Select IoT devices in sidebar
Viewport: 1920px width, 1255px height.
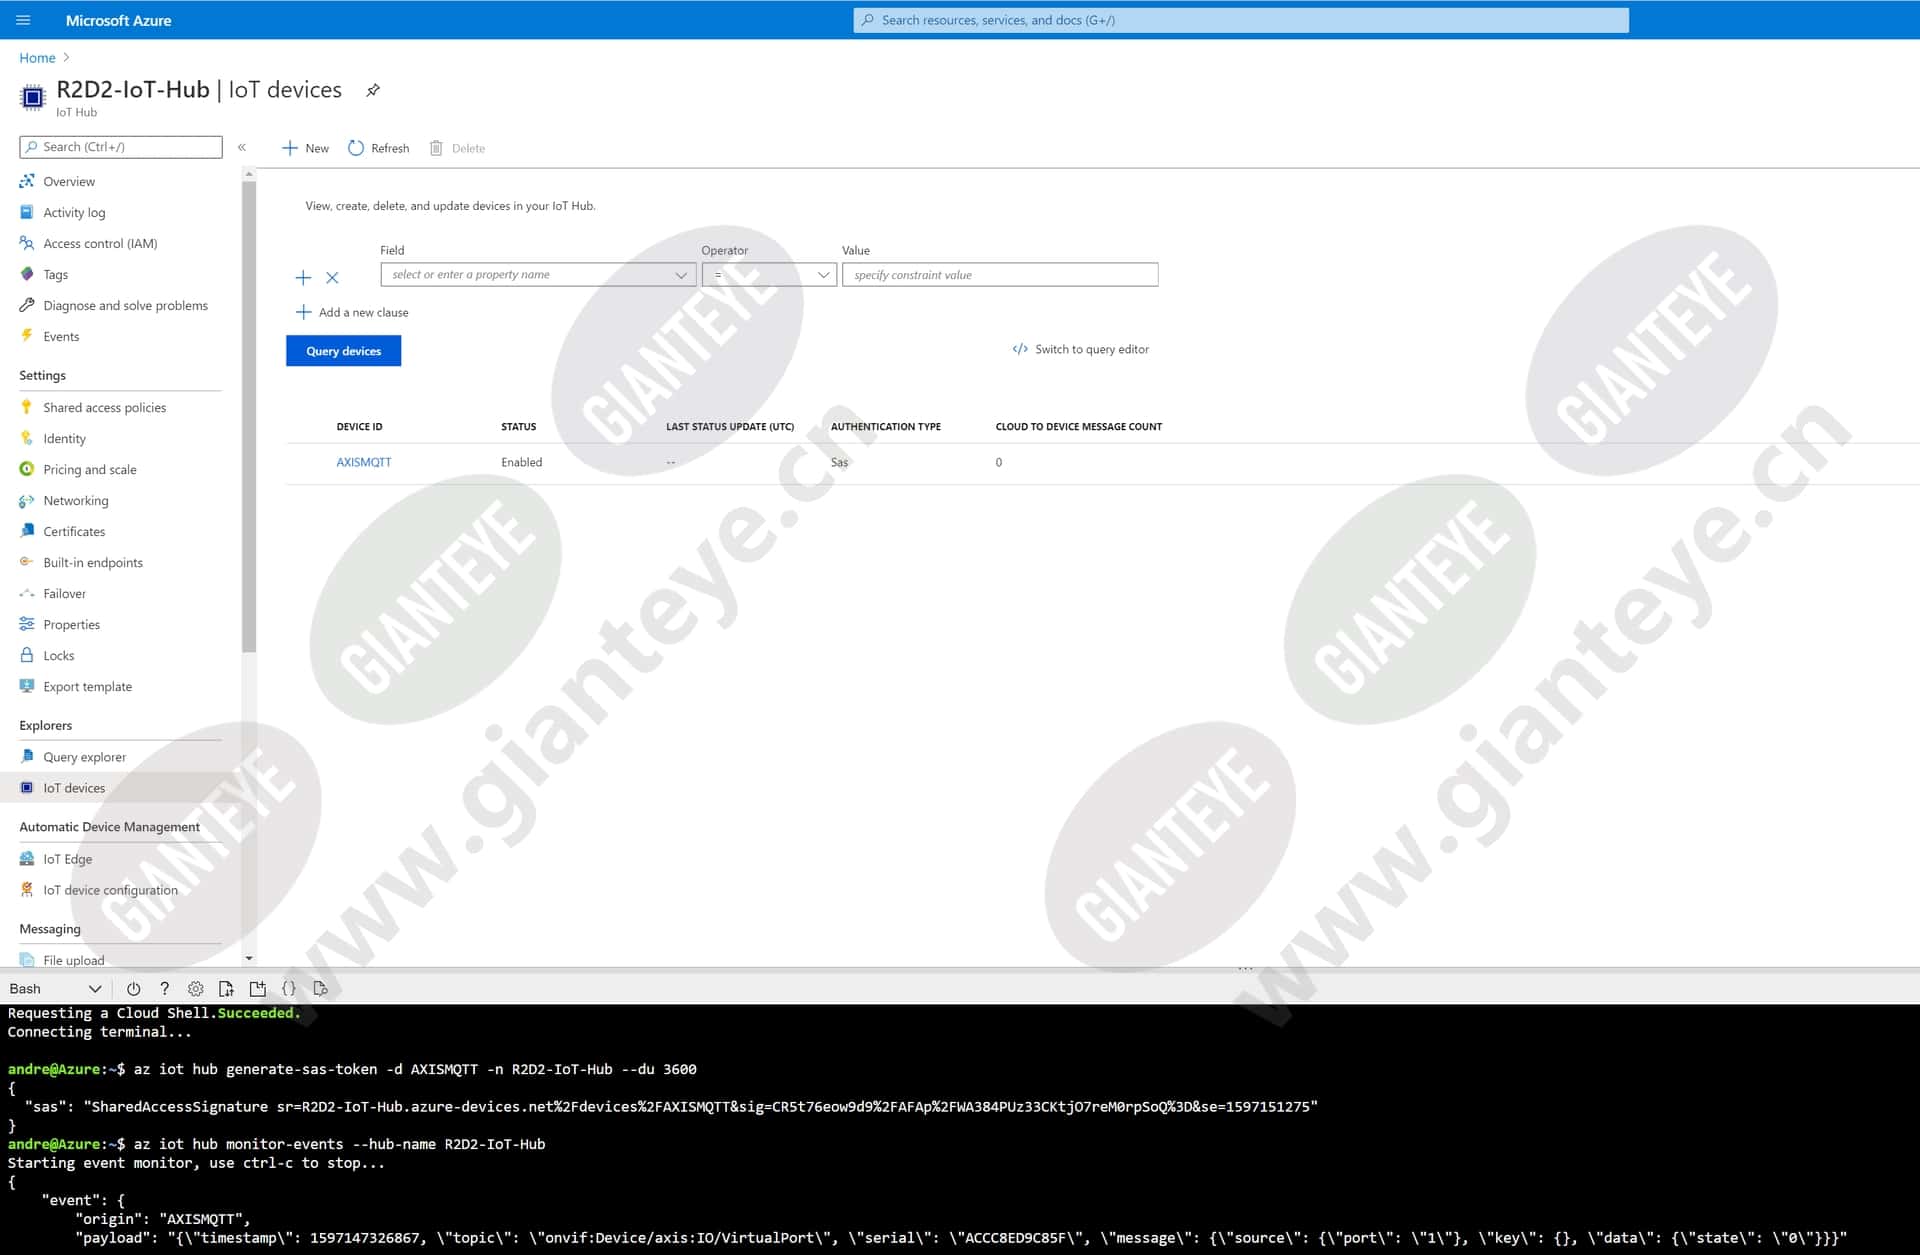point(74,788)
